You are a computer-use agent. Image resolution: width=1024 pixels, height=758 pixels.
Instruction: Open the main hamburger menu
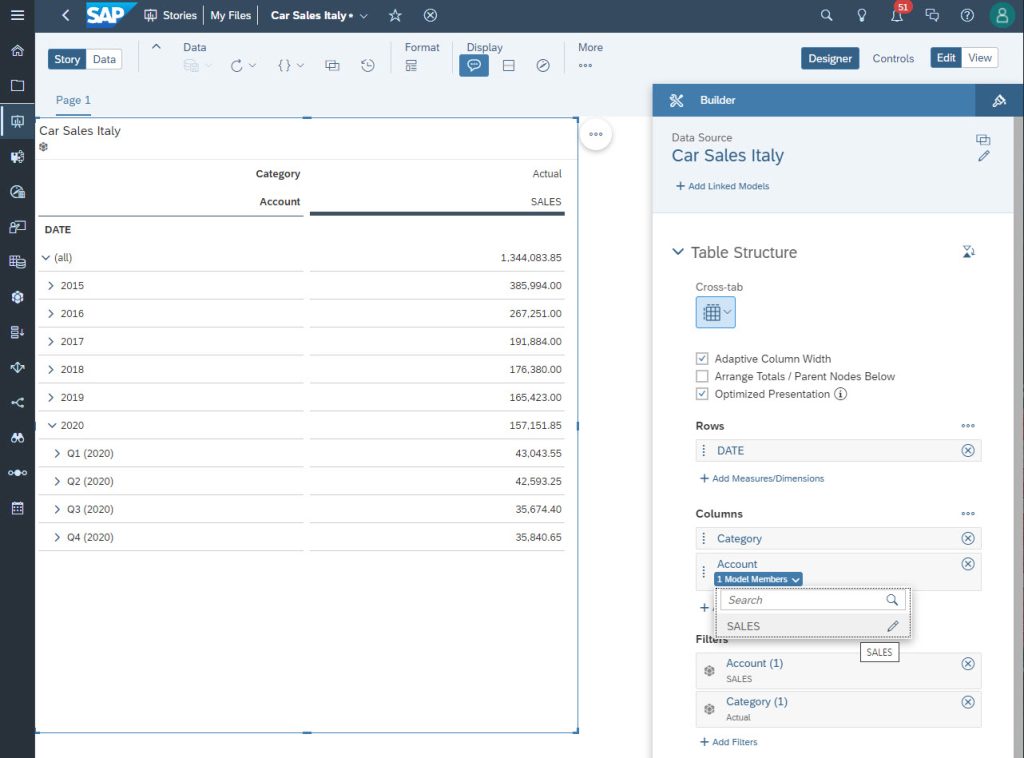[18, 15]
